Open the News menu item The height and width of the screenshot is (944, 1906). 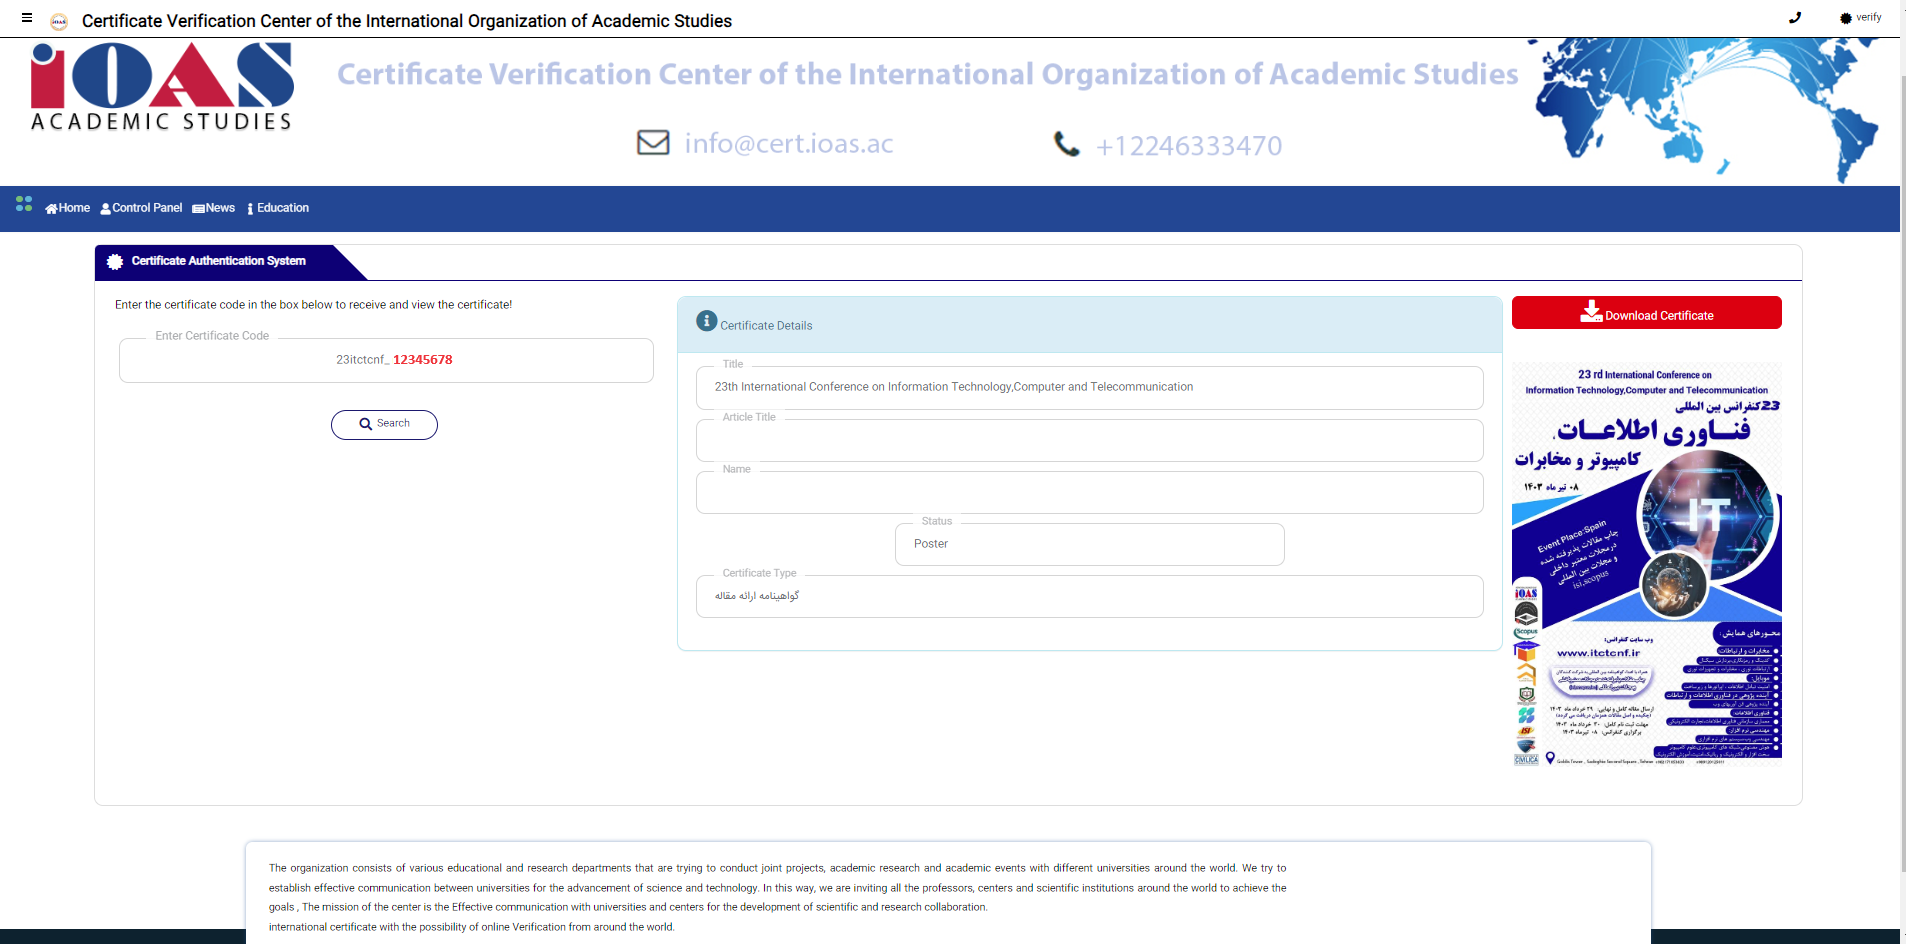click(x=213, y=208)
